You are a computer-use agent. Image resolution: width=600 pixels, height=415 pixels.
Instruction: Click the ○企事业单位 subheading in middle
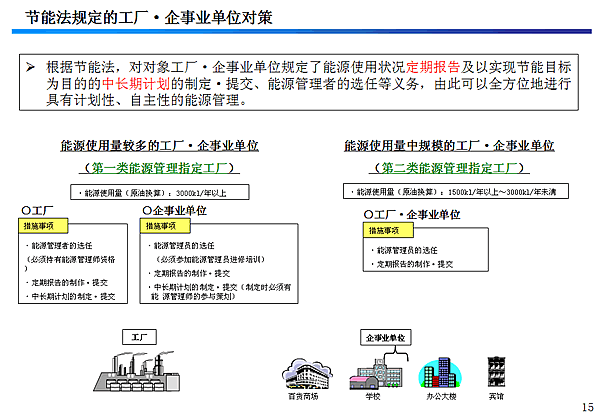174,210
